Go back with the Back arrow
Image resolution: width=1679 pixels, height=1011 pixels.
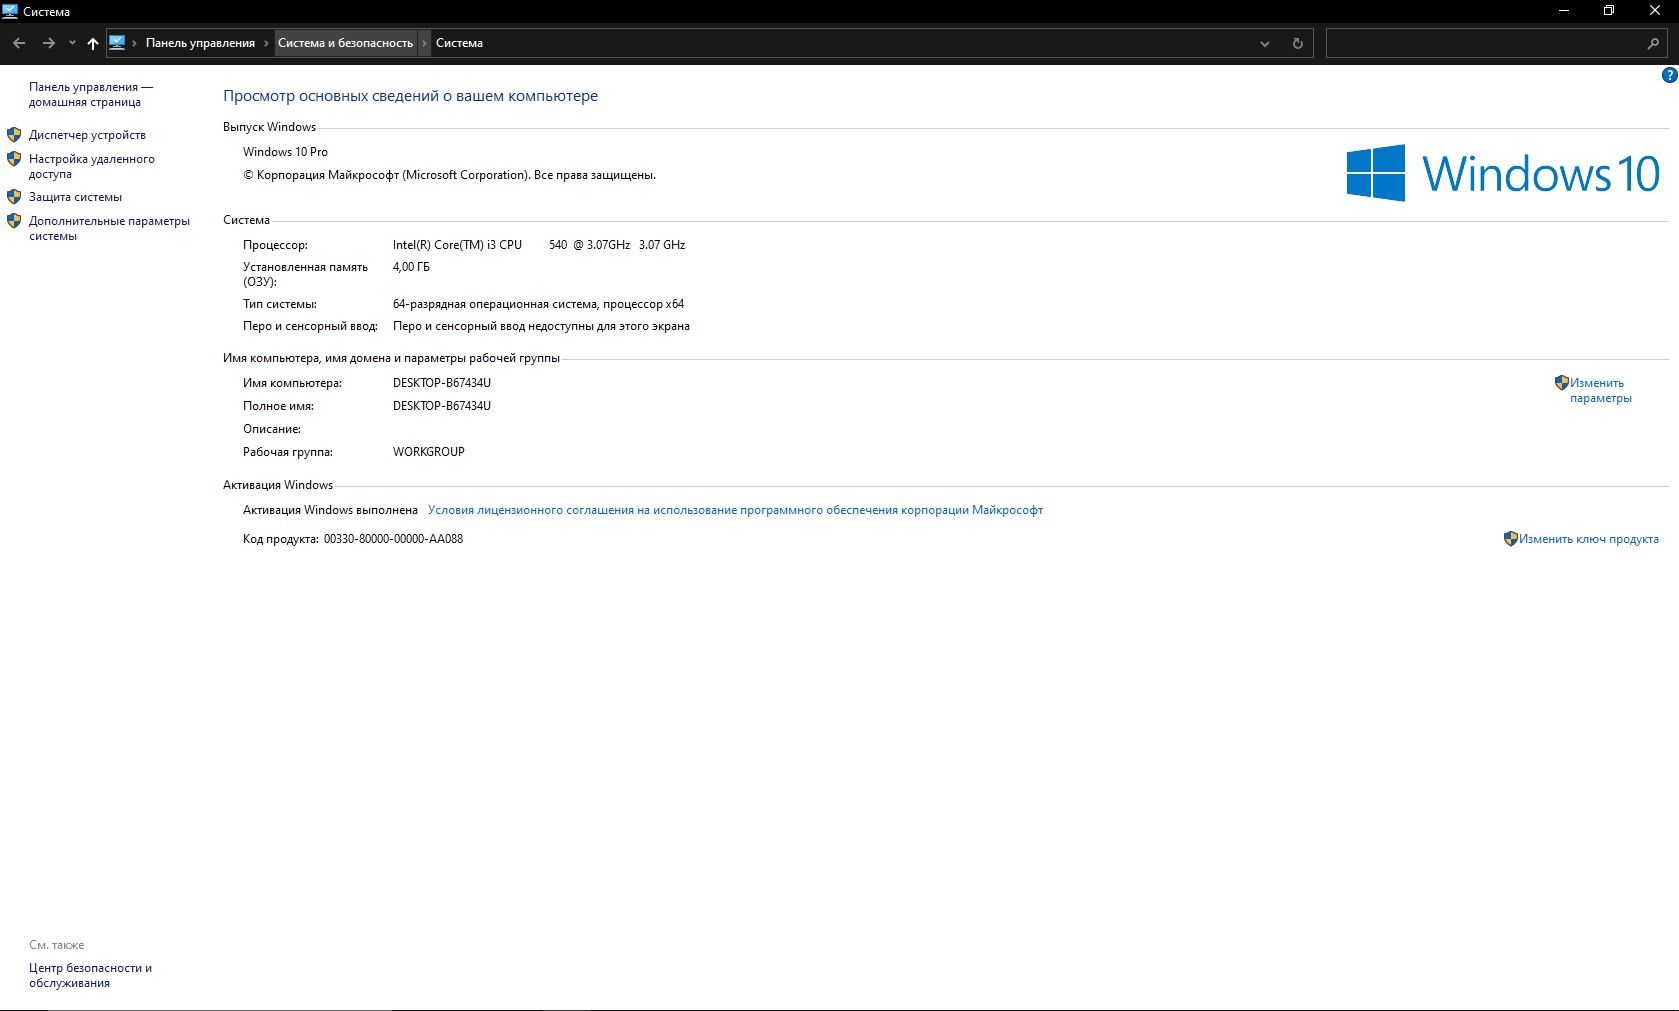[x=18, y=43]
